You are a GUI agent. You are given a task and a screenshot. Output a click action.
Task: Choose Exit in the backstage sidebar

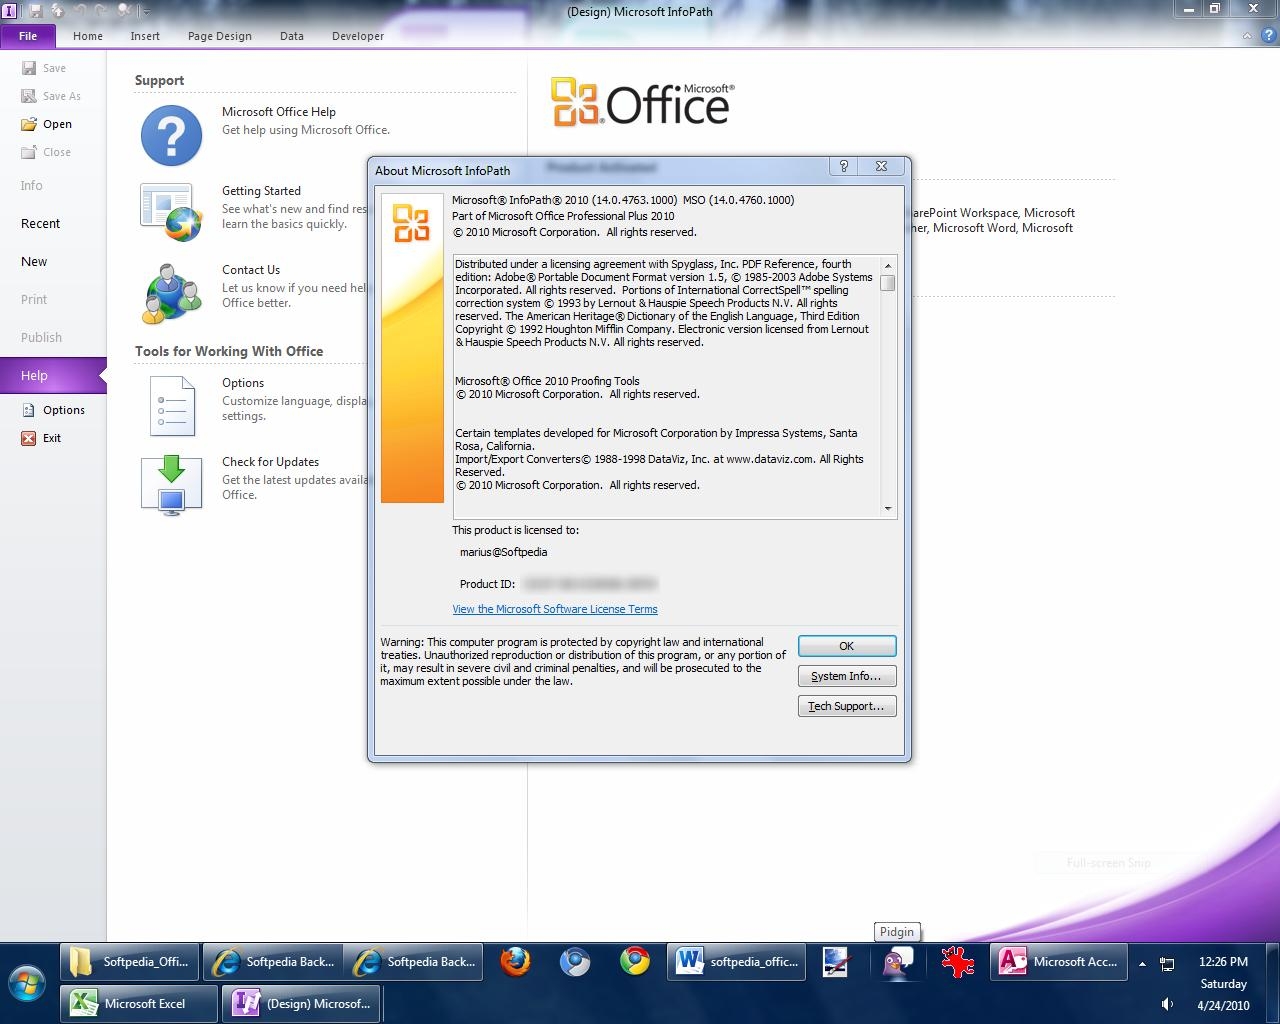42,438
